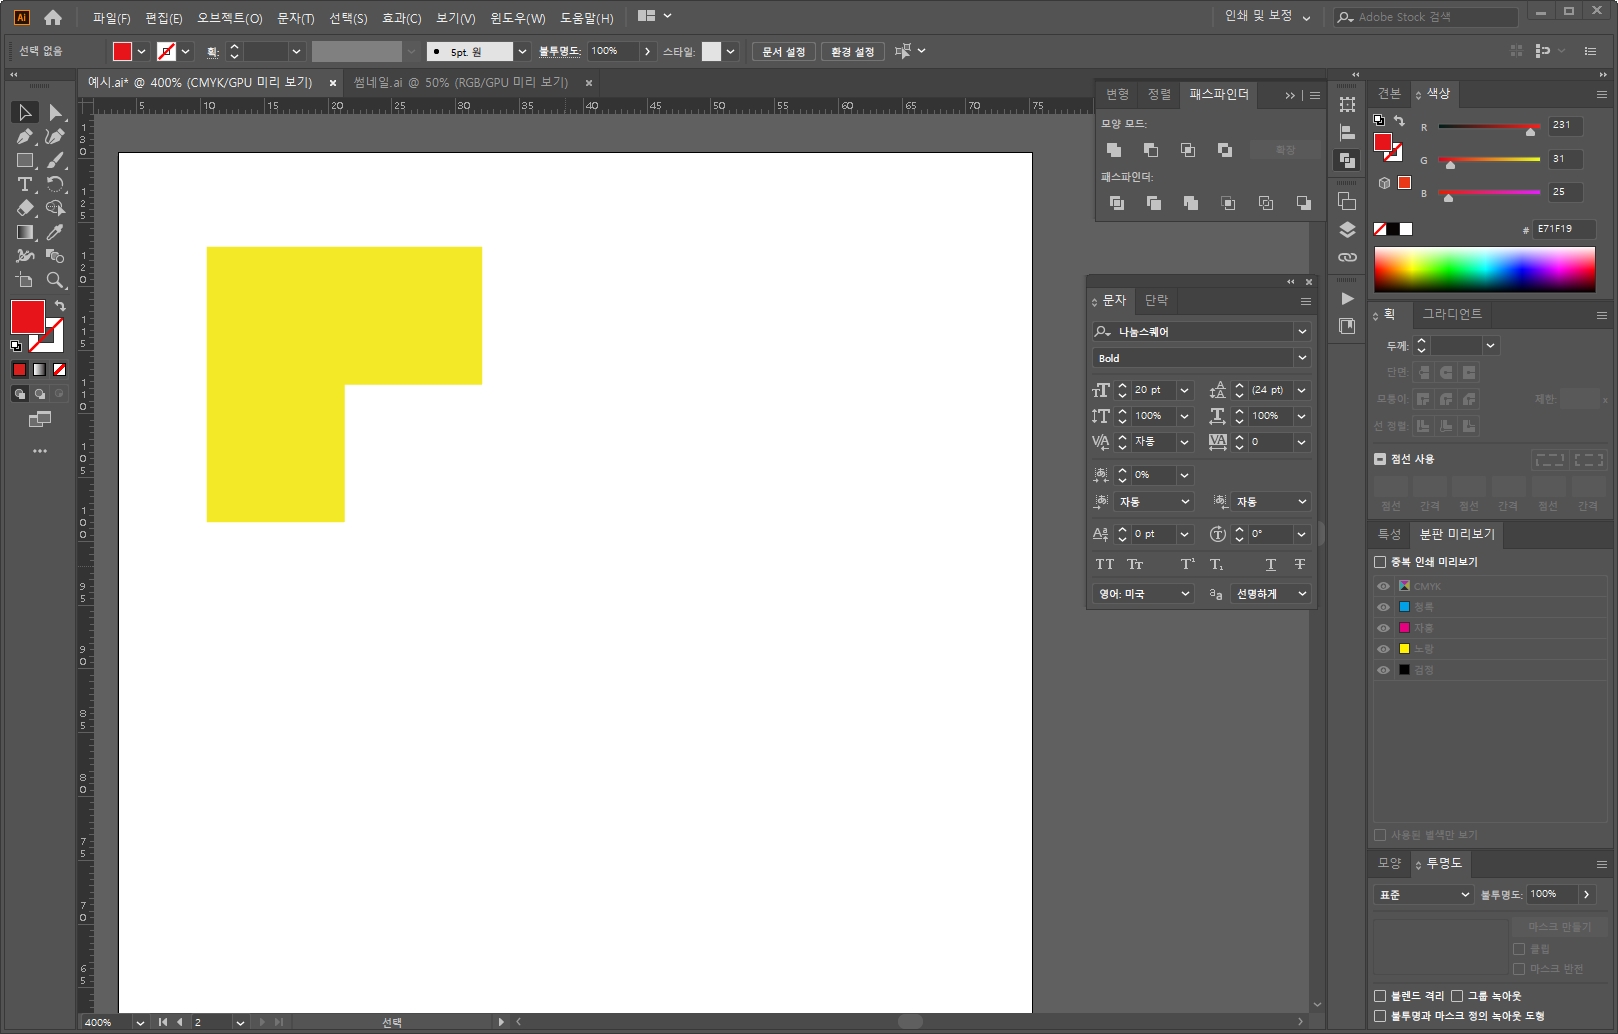Select the Zoom tool magnifier

tap(55, 280)
